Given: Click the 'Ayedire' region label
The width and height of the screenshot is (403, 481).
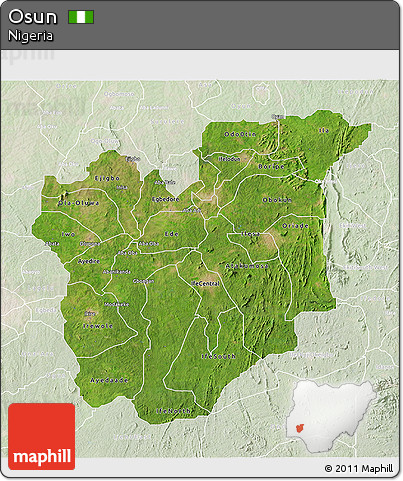Looking at the screenshot, I should pyautogui.click(x=89, y=261).
